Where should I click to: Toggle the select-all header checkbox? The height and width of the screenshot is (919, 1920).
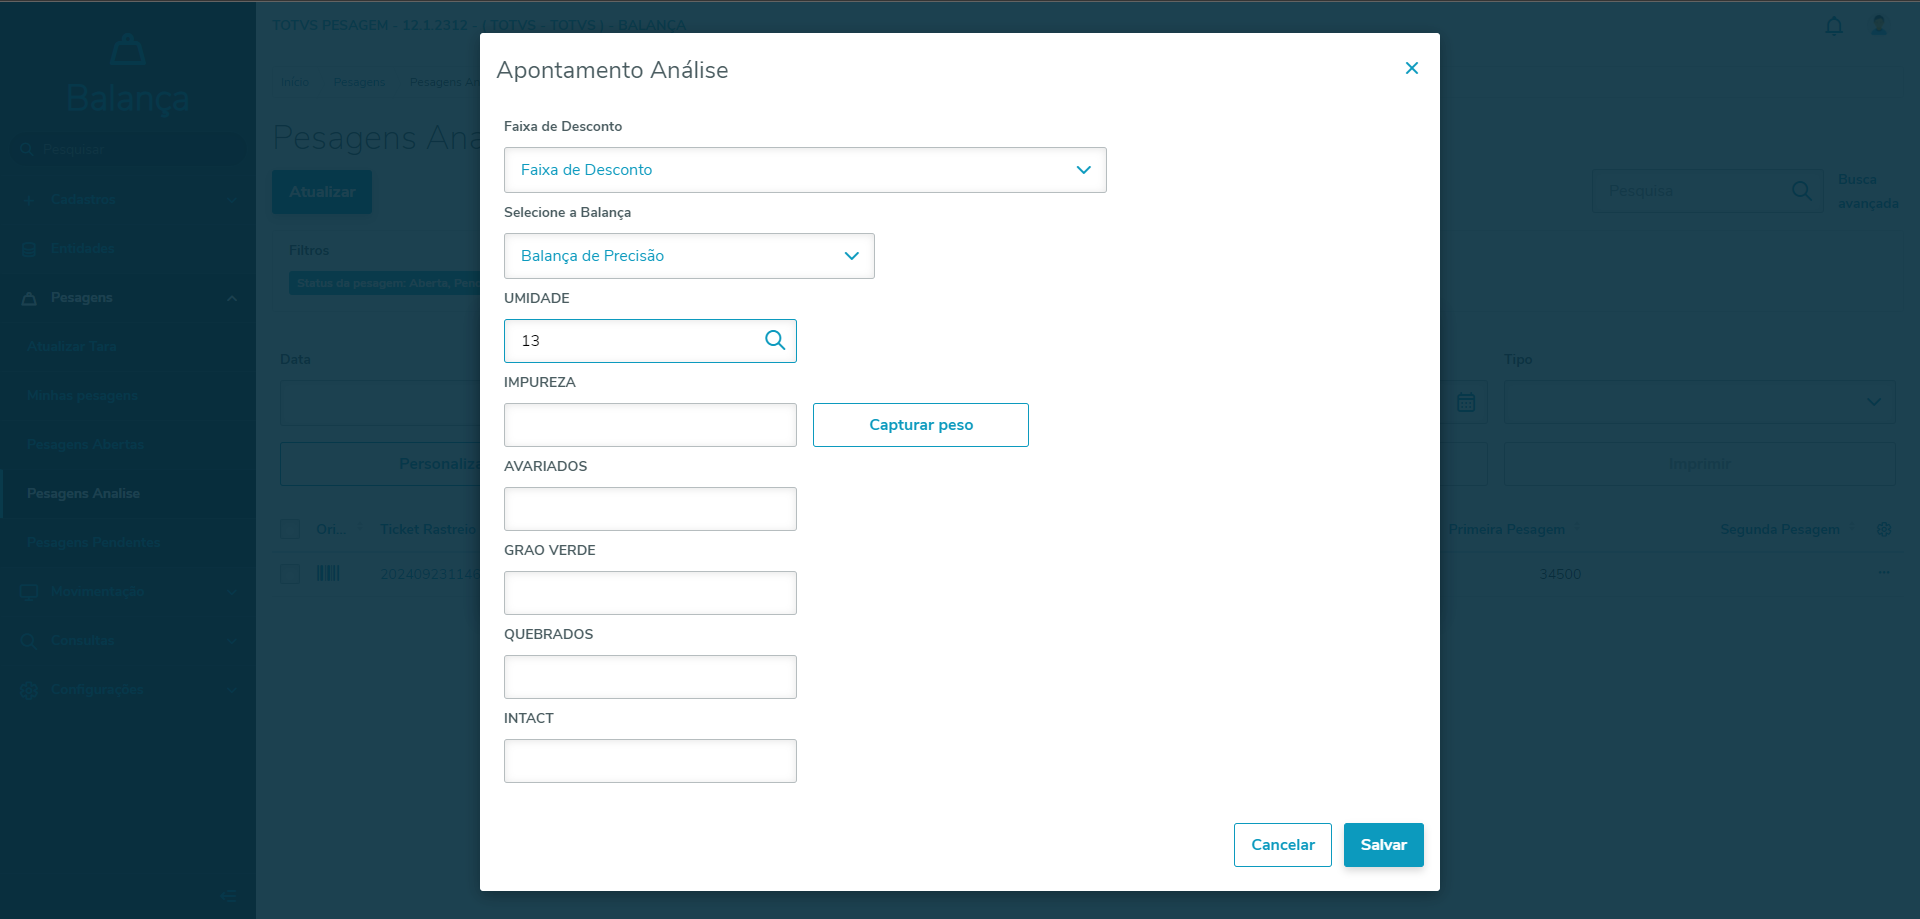point(290,529)
